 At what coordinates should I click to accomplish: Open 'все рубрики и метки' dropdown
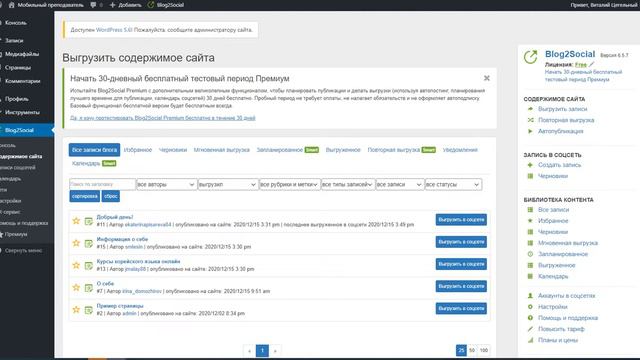[289, 184]
